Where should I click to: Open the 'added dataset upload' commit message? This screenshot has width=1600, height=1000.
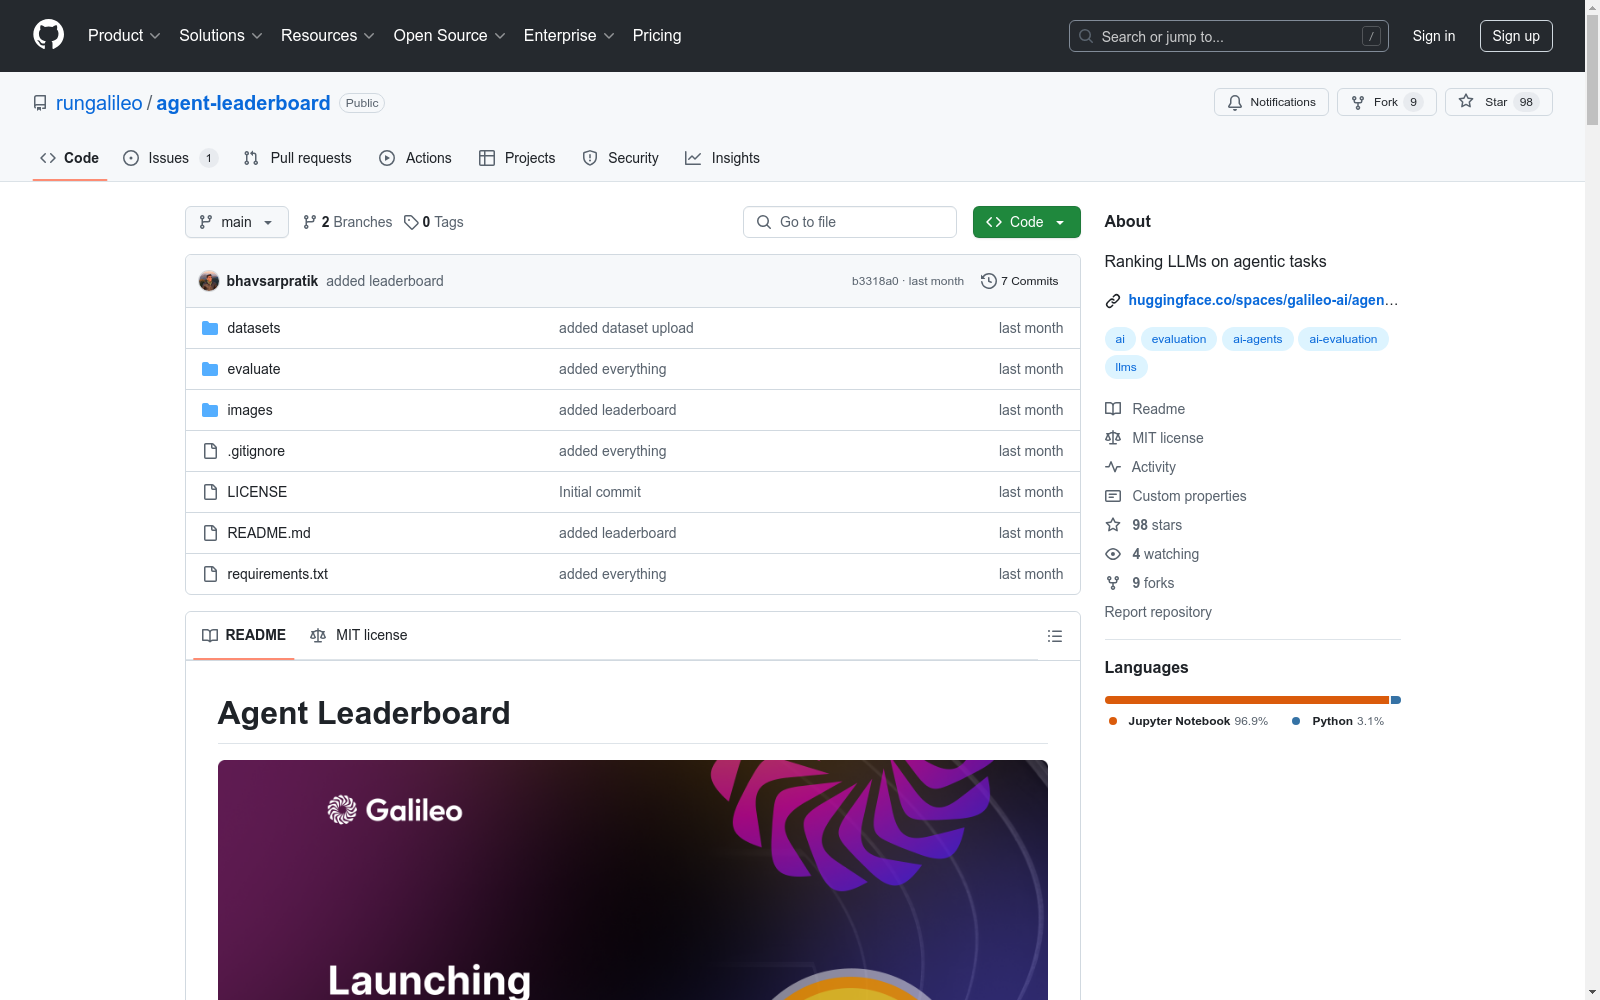pyautogui.click(x=626, y=328)
